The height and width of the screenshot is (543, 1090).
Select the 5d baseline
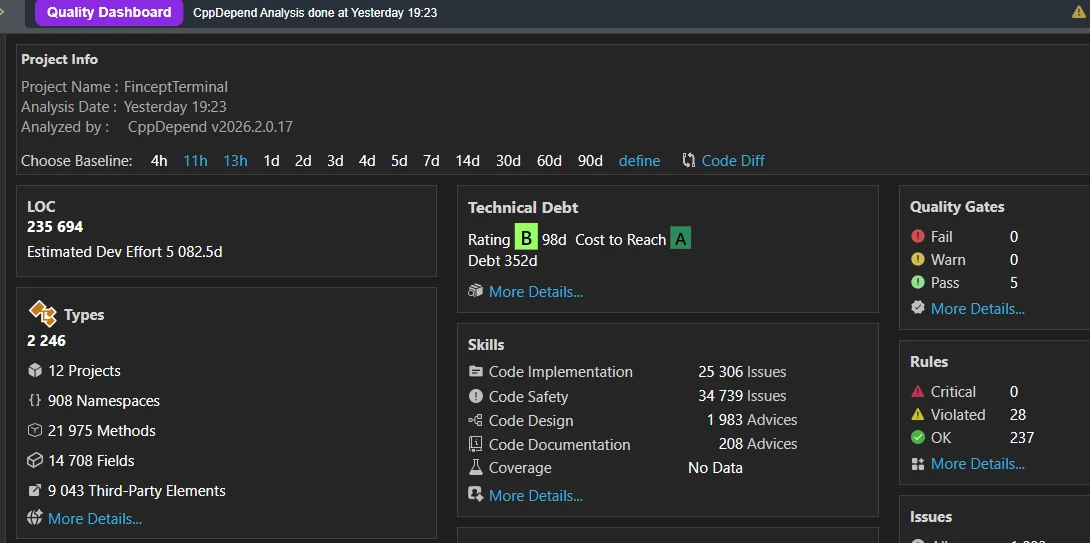pos(399,161)
